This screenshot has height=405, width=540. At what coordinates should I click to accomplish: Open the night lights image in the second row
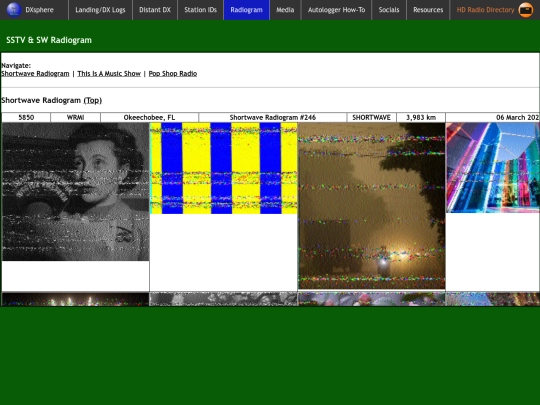click(75, 299)
